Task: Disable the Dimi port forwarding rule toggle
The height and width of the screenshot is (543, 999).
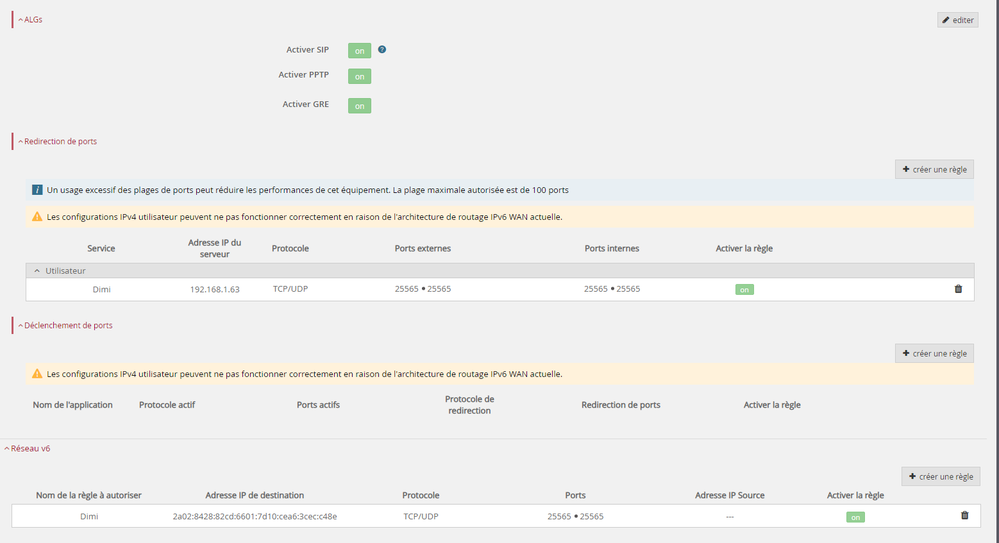Action: [744, 290]
